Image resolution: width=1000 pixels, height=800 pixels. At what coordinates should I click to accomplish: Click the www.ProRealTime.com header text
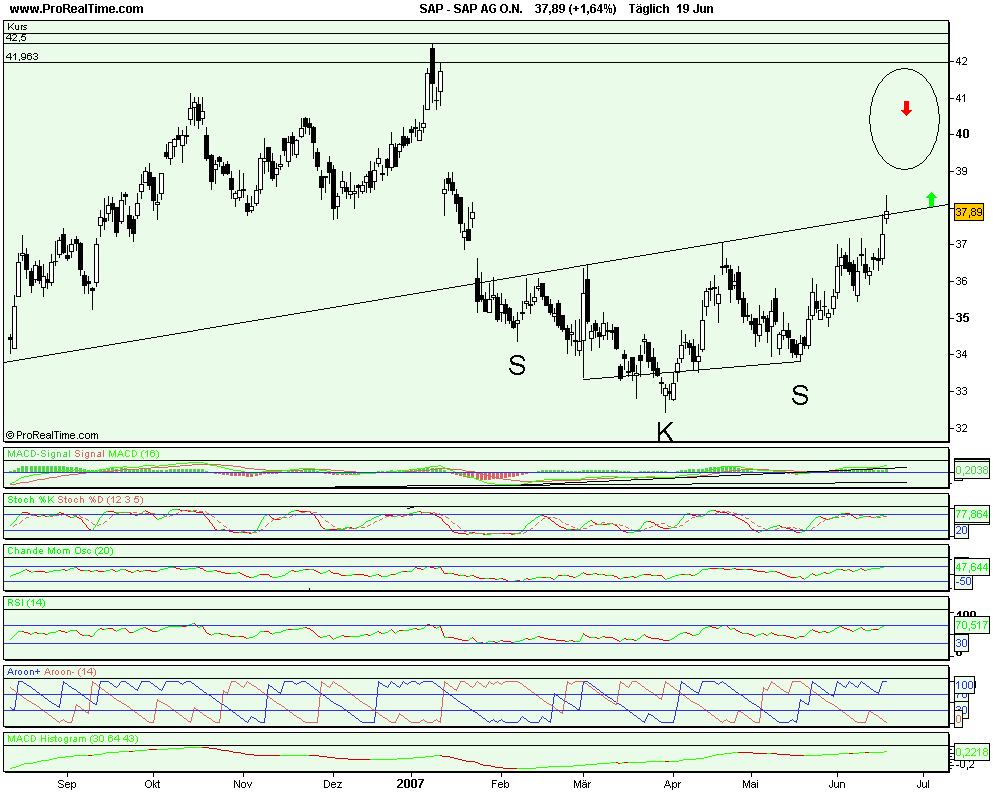click(77, 9)
